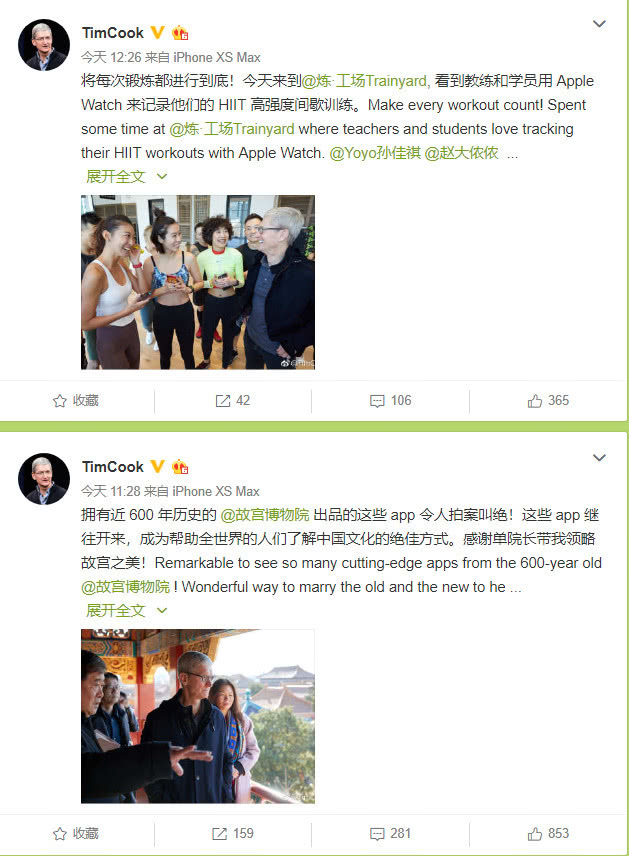This screenshot has height=856, width=629.
Task: Click the orange V verified badge, first post
Action: pos(157,33)
